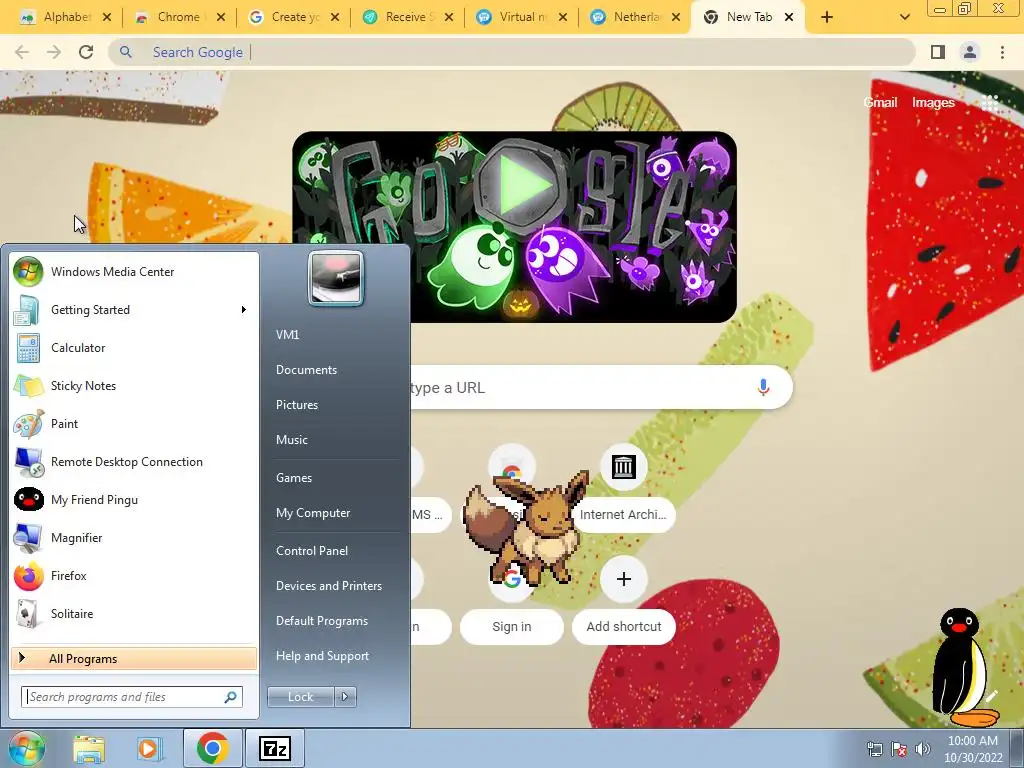Open Windows Media Player taskbar icon
The width and height of the screenshot is (1024, 768).
(148, 748)
